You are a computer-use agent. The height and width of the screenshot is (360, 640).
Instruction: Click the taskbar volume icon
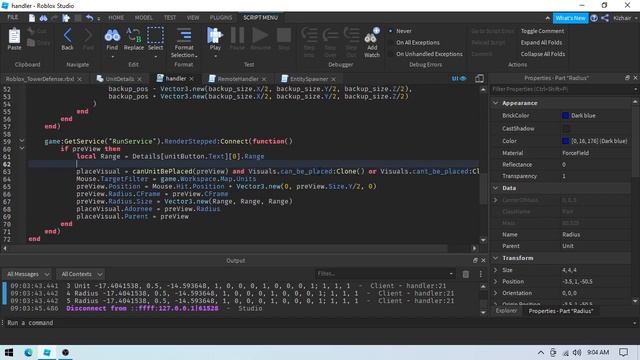[x=577, y=352]
